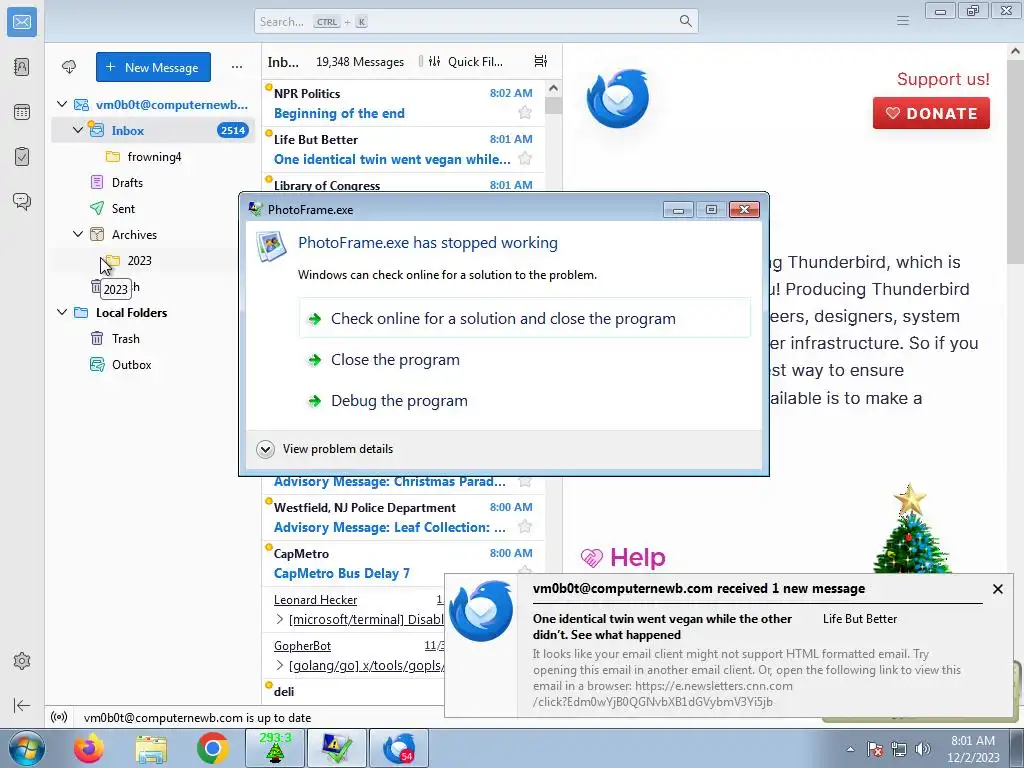The width and height of the screenshot is (1024, 768).
Task: Collapse the Local Folders tree
Action: click(62, 312)
